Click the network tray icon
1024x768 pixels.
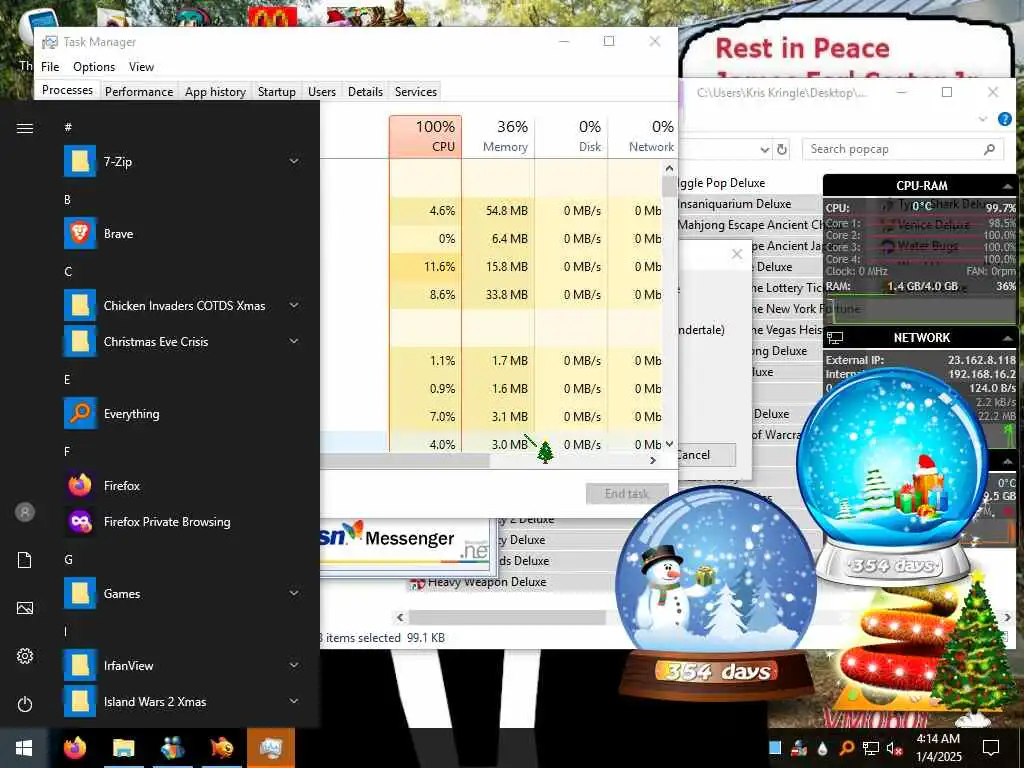871,748
